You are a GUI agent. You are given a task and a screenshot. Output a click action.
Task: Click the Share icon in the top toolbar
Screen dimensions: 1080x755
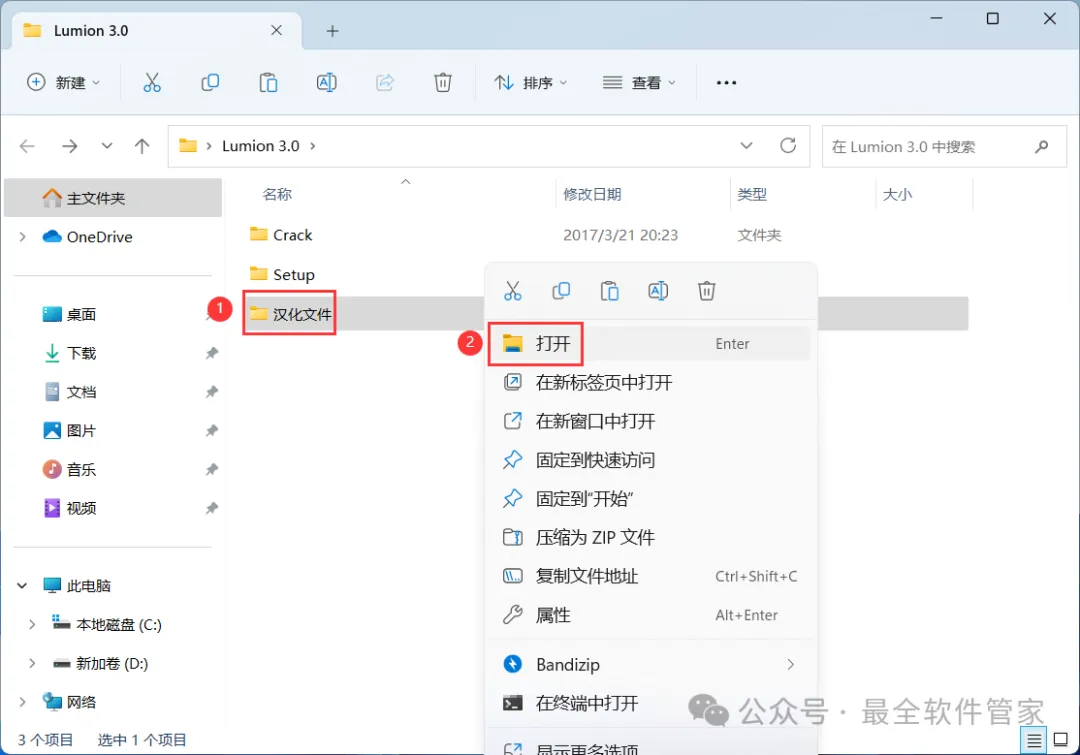tap(384, 83)
